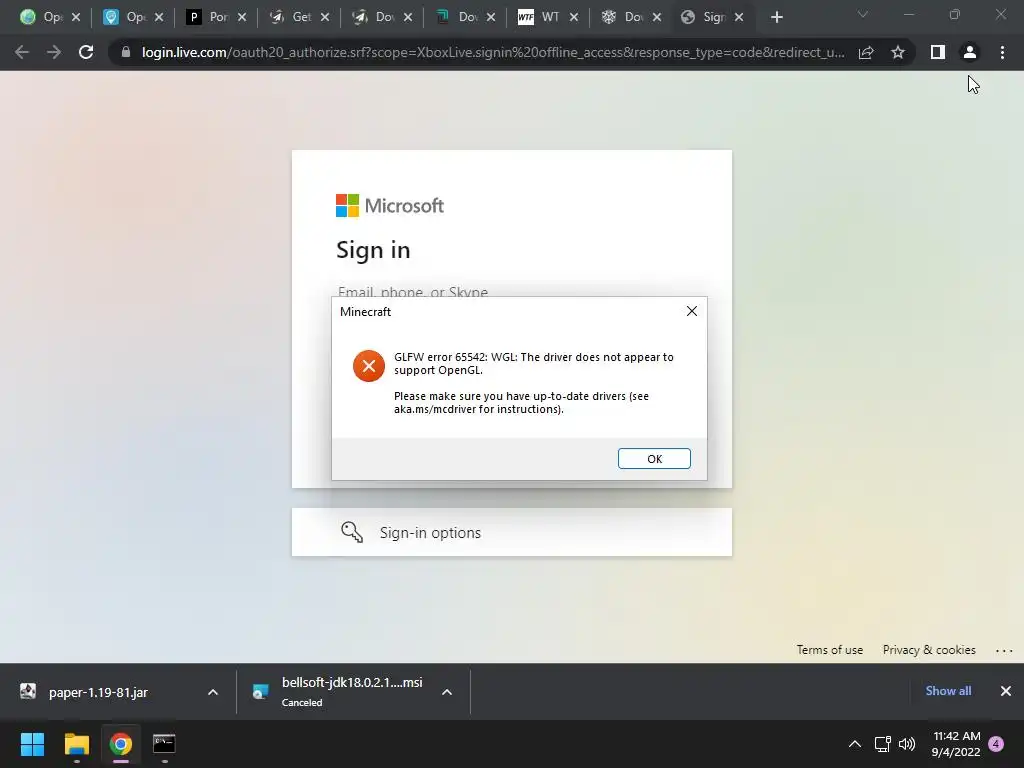Open the notification badge showing 4
Image resolution: width=1024 pixels, height=768 pixels.
(996, 744)
